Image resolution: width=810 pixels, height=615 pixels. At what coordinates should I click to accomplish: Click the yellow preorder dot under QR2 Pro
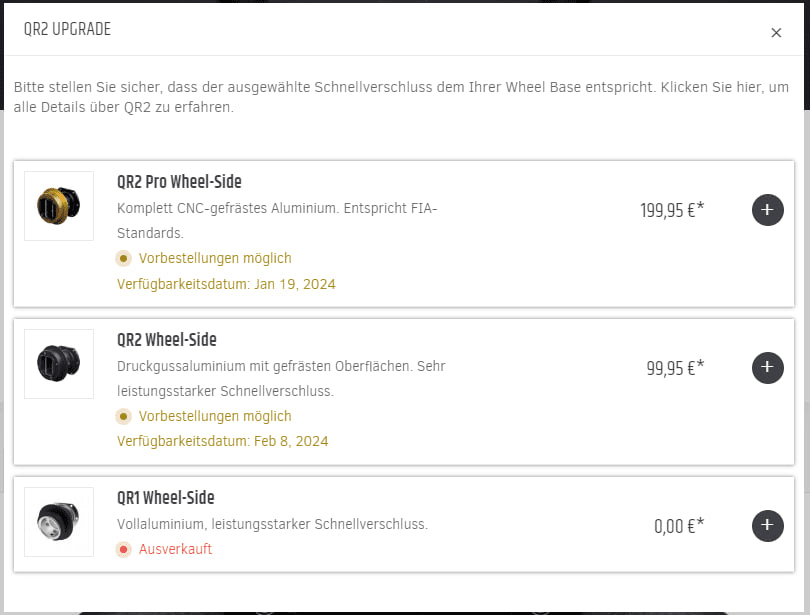(124, 258)
